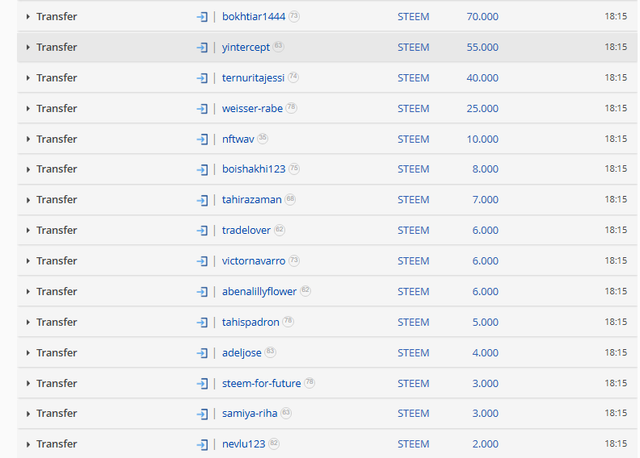Click incoming transfer icon beside nevlu123
Viewport: 640px width, 458px height.
pos(202,445)
